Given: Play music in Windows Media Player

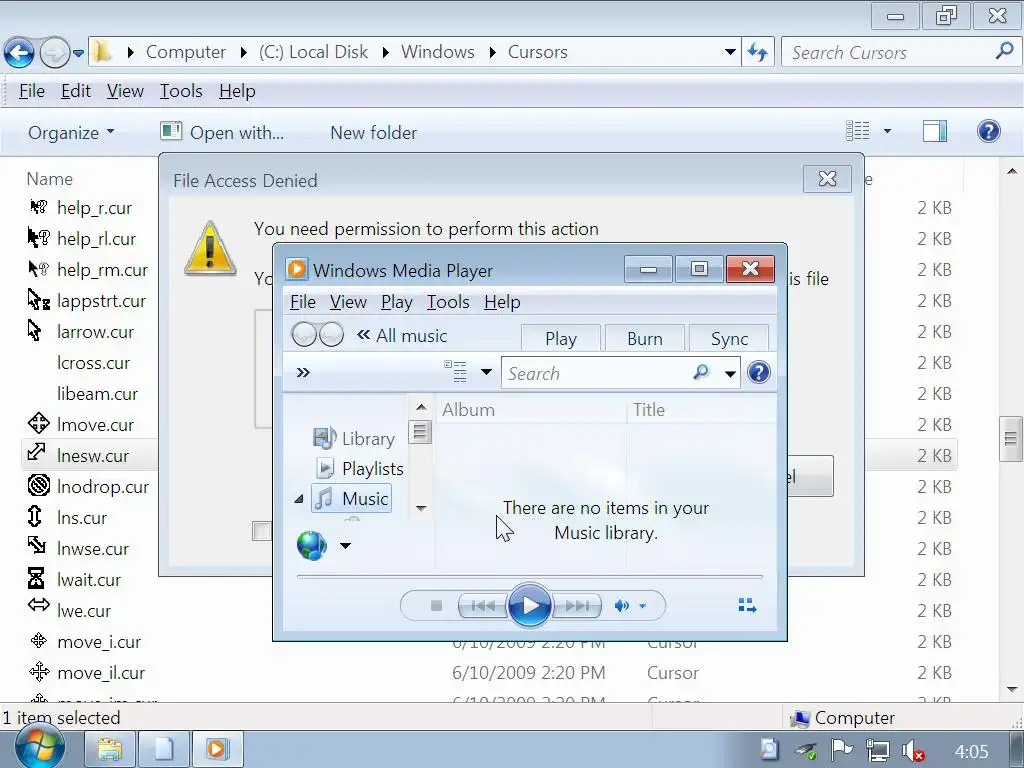Looking at the screenshot, I should pyautogui.click(x=529, y=606).
